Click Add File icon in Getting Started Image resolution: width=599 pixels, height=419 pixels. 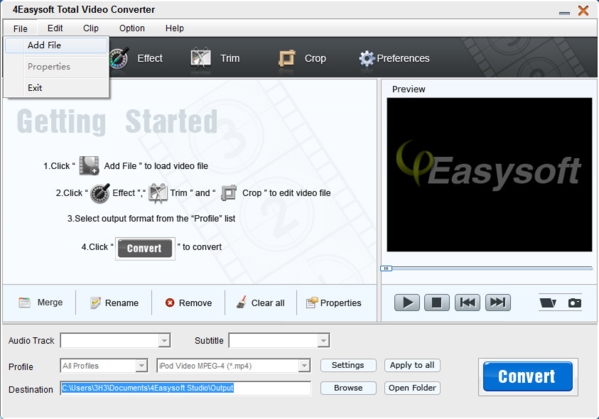point(89,166)
